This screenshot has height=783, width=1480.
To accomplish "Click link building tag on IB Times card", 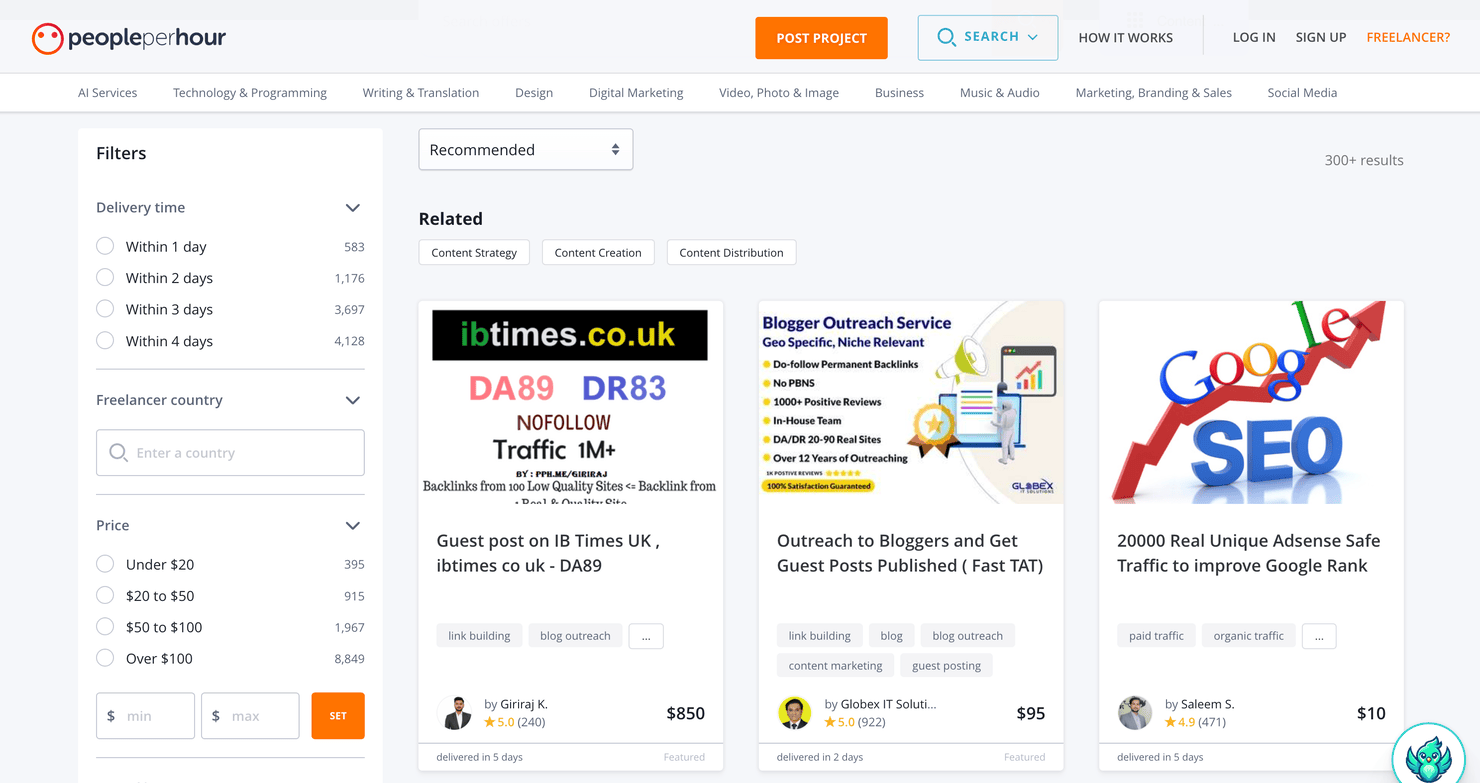I will [x=479, y=636].
